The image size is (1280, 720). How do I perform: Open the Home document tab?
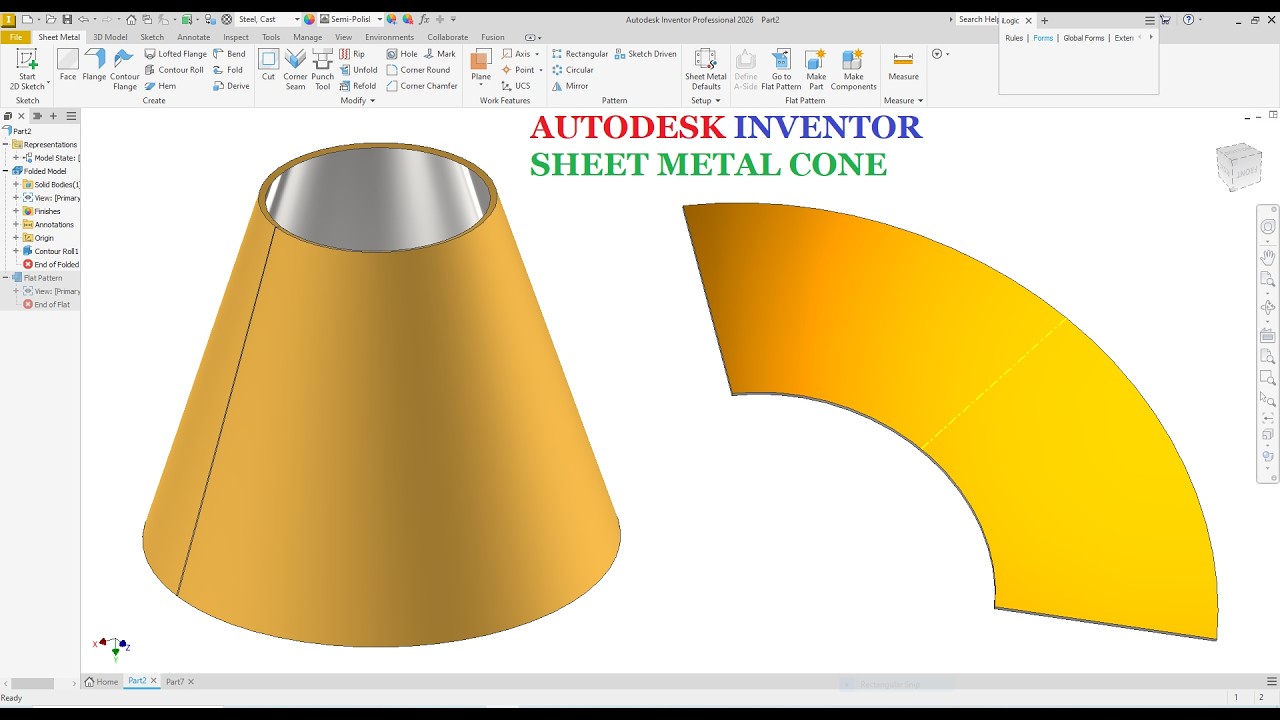pyautogui.click(x=101, y=682)
